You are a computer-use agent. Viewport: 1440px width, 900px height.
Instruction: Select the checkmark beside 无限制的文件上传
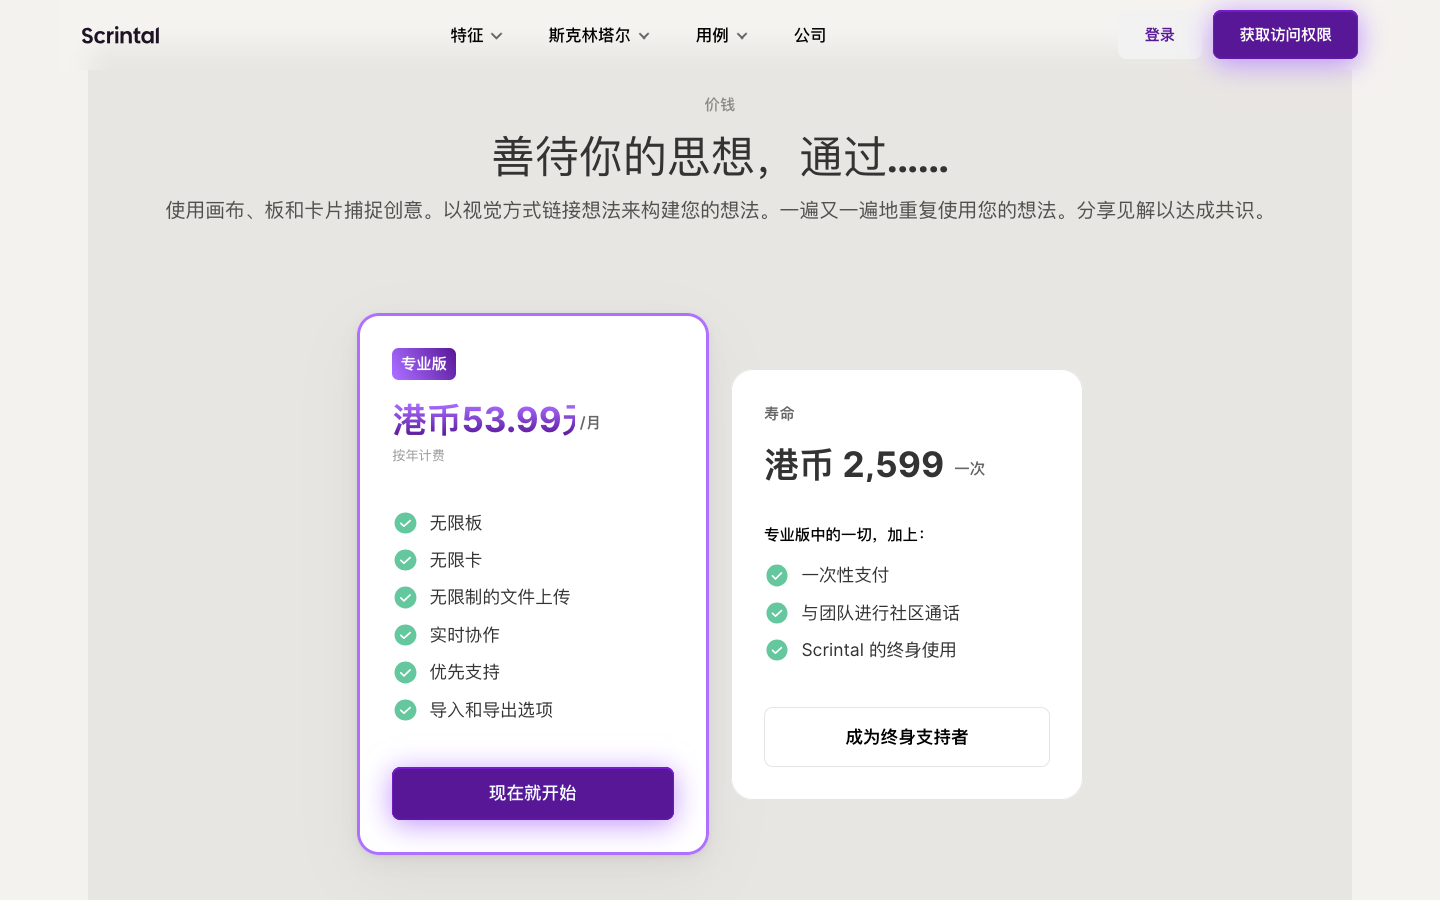point(405,597)
